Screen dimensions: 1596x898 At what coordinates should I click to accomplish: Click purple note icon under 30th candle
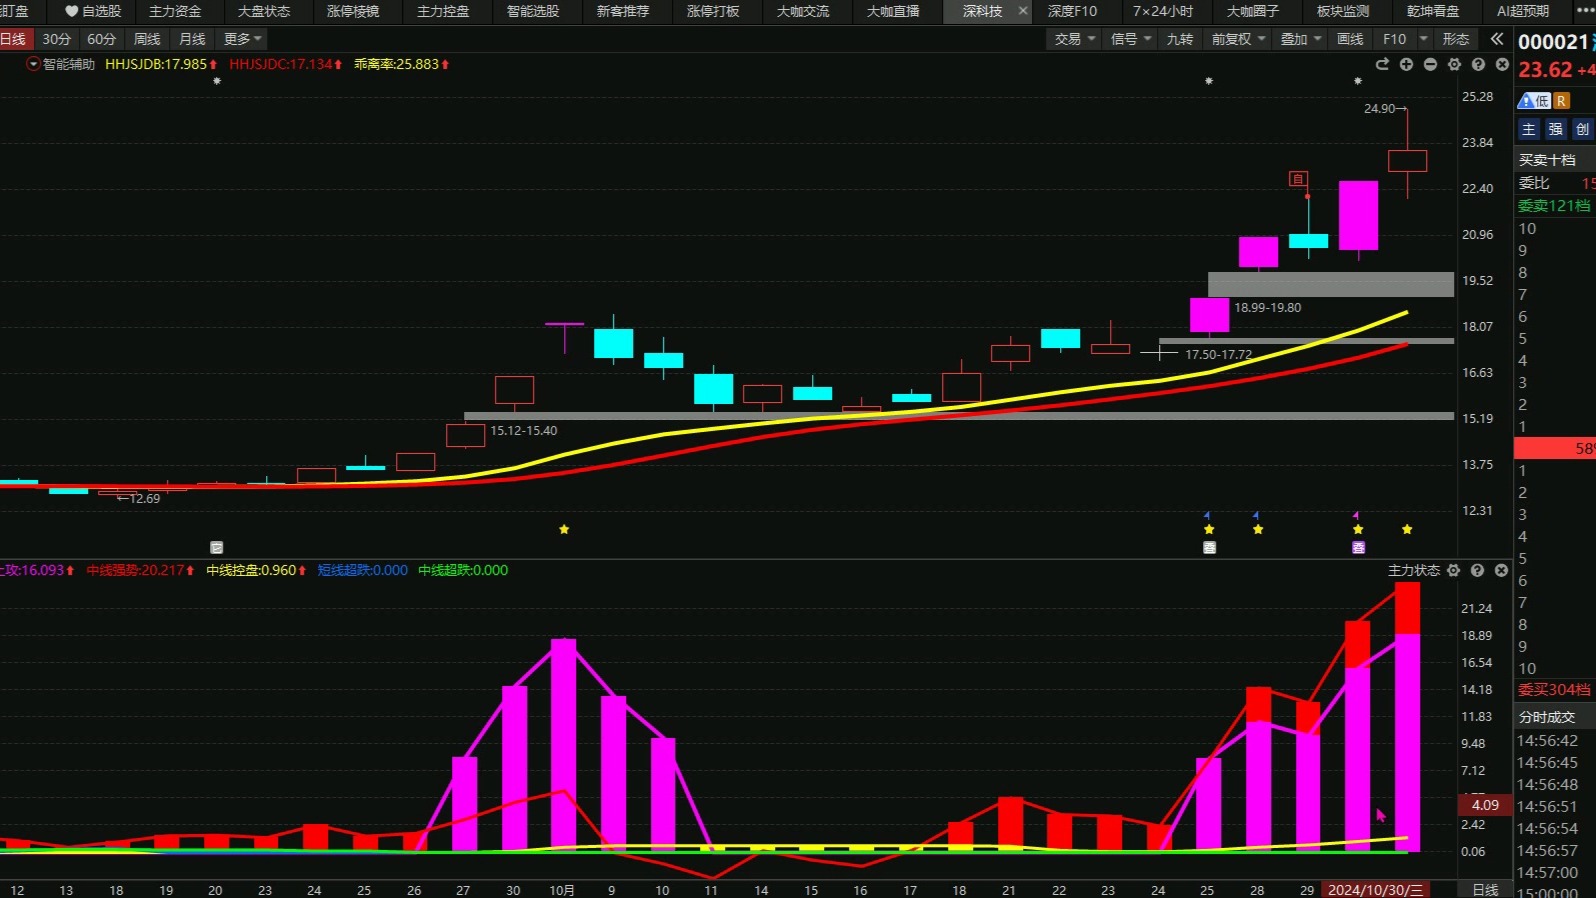pos(1358,547)
